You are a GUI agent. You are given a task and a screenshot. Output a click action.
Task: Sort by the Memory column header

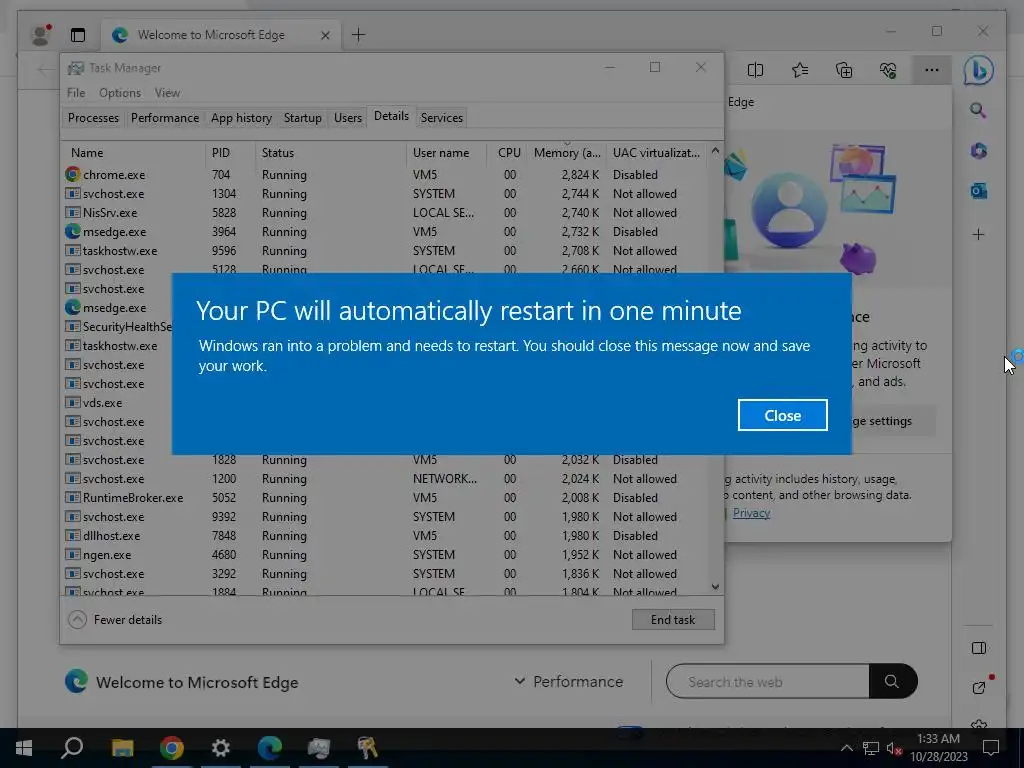pyautogui.click(x=566, y=153)
